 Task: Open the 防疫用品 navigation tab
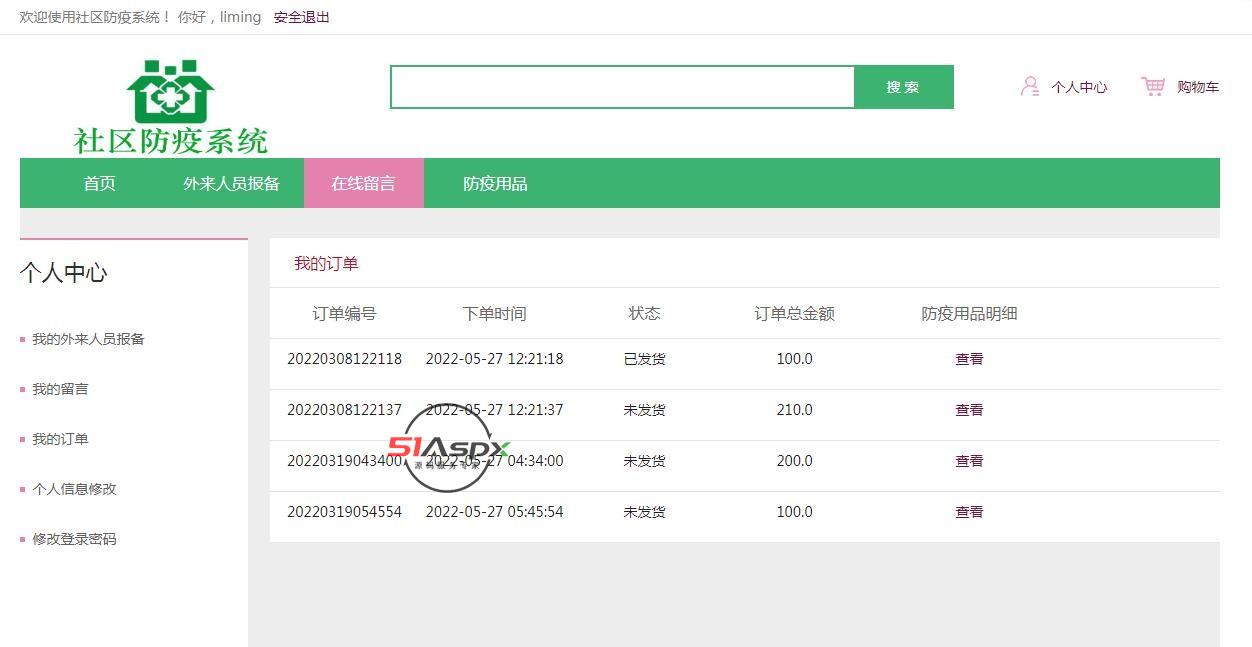click(x=495, y=183)
